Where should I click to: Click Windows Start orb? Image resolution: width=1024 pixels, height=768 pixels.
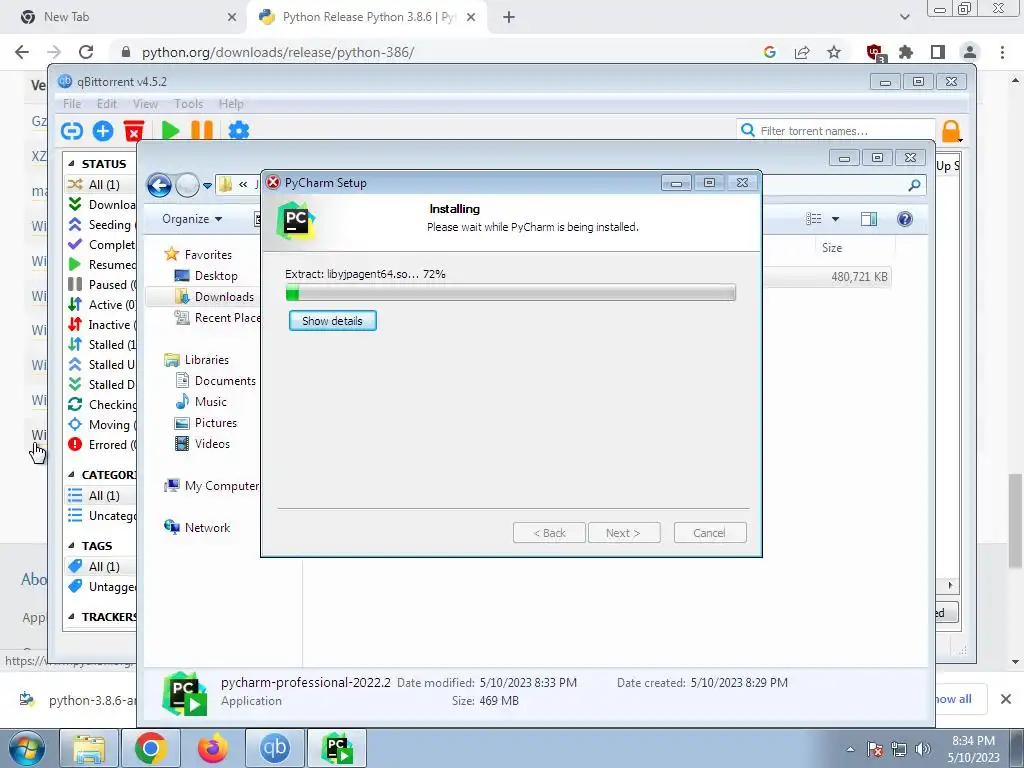25,748
